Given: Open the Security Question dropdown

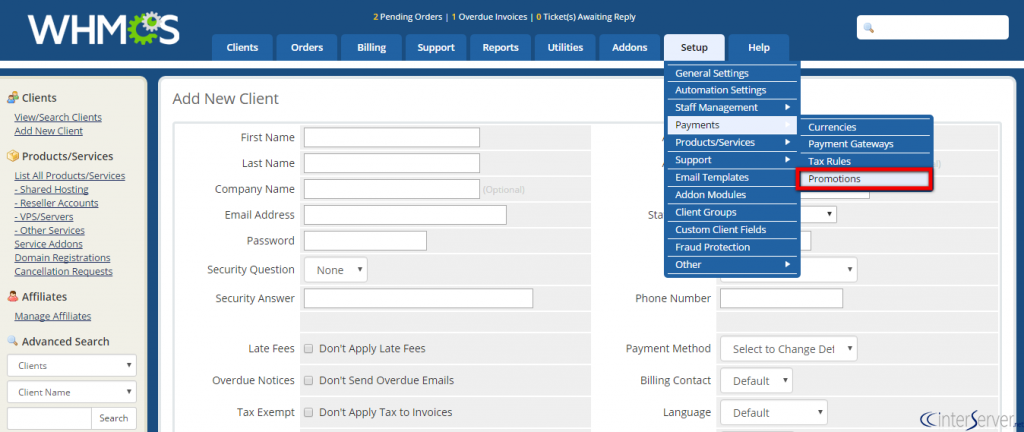Looking at the screenshot, I should (x=336, y=270).
